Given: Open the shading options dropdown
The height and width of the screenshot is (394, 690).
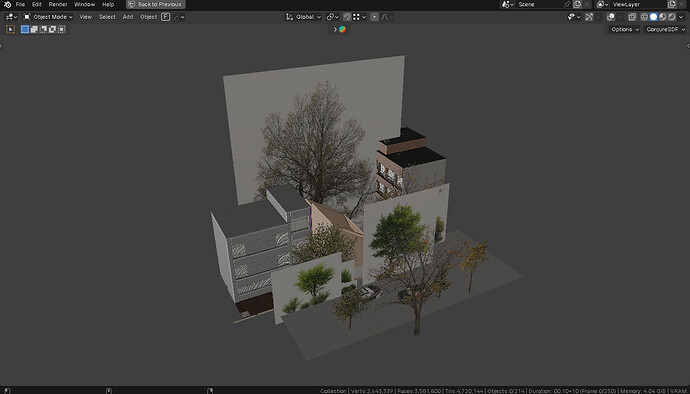Looking at the screenshot, I should coord(681,17).
